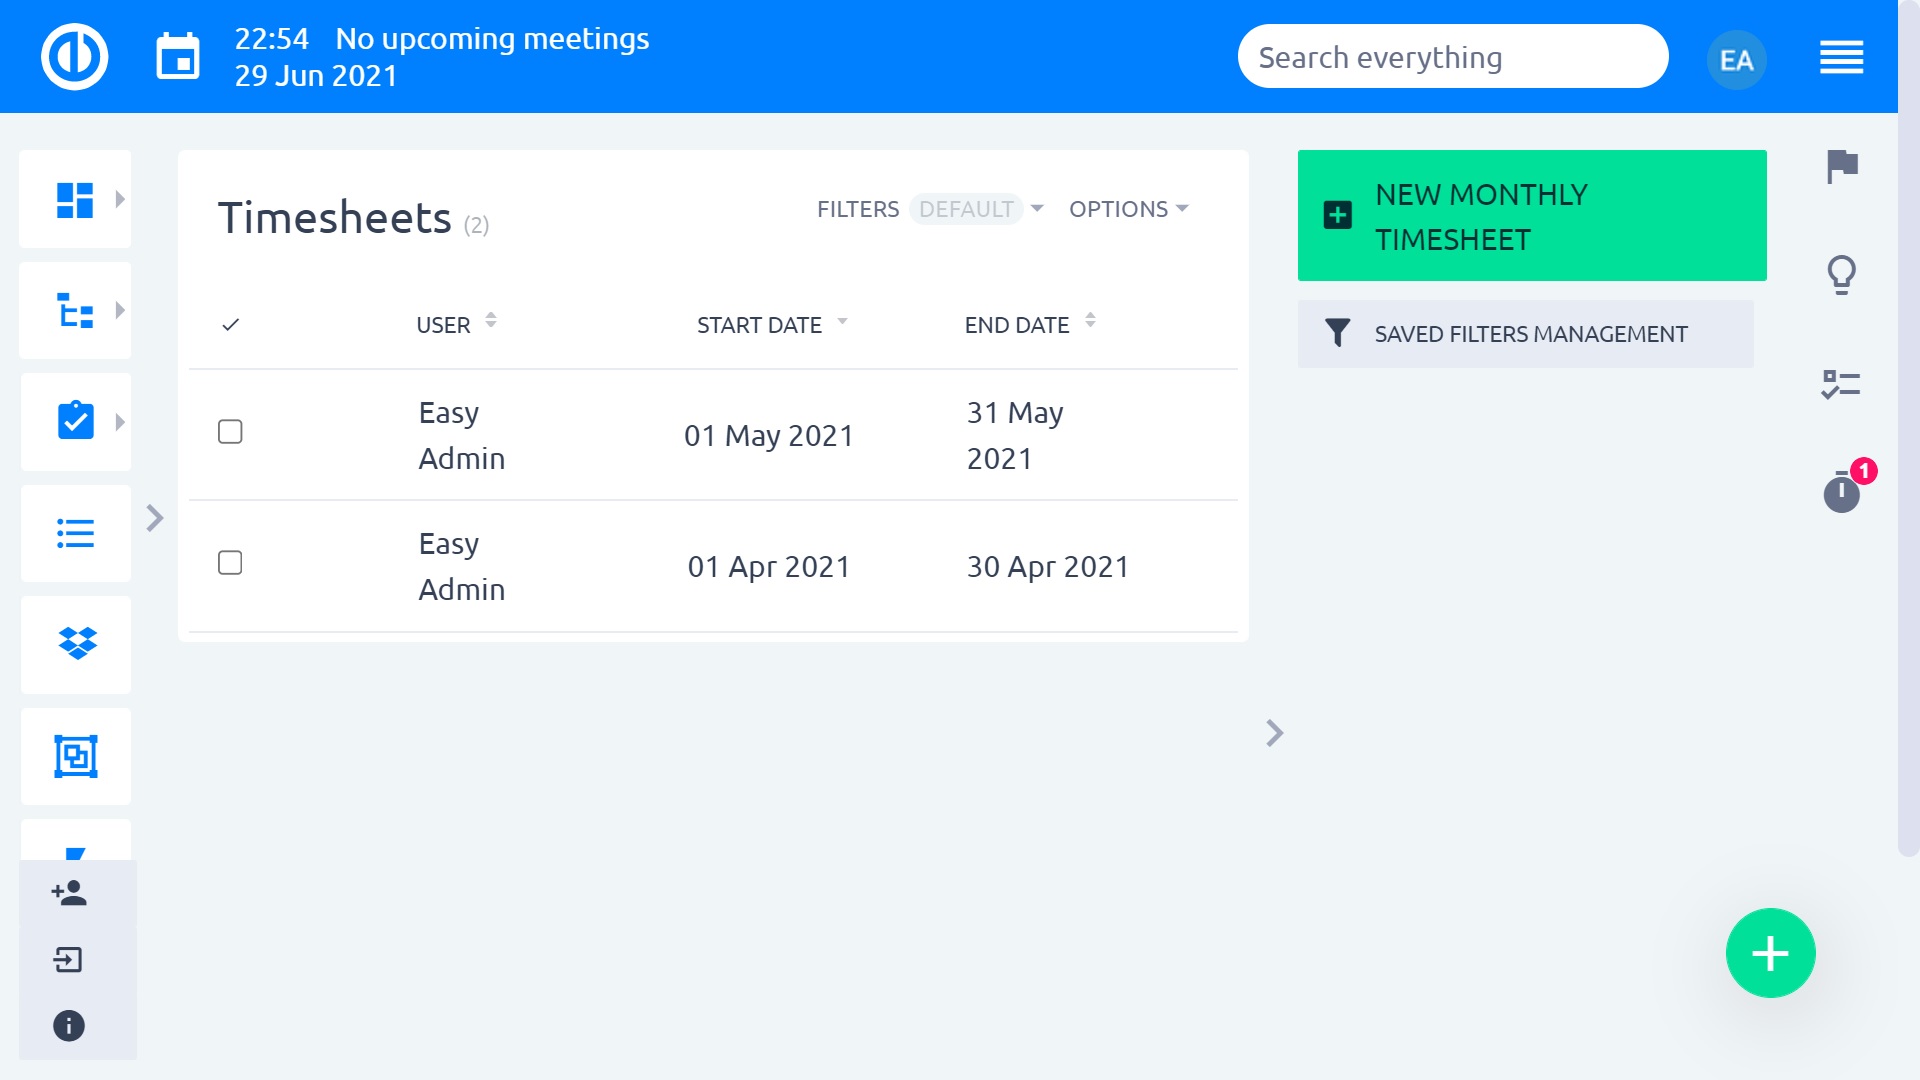Open the Easy Project logo home

point(75,57)
